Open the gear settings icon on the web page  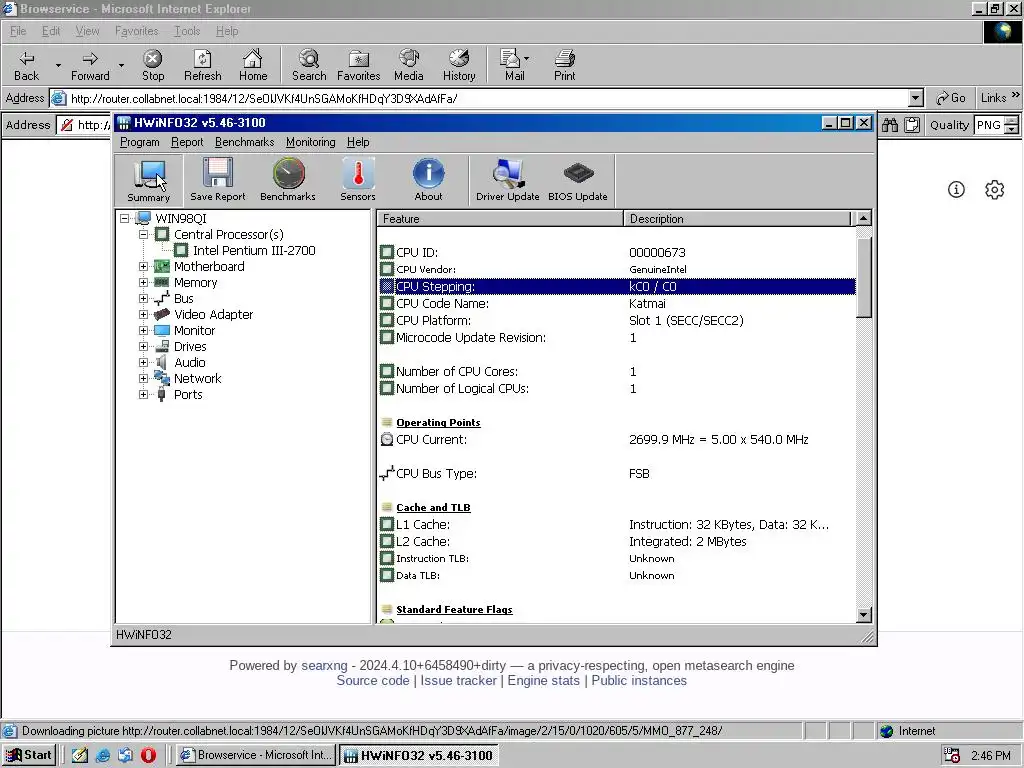pyautogui.click(x=995, y=189)
